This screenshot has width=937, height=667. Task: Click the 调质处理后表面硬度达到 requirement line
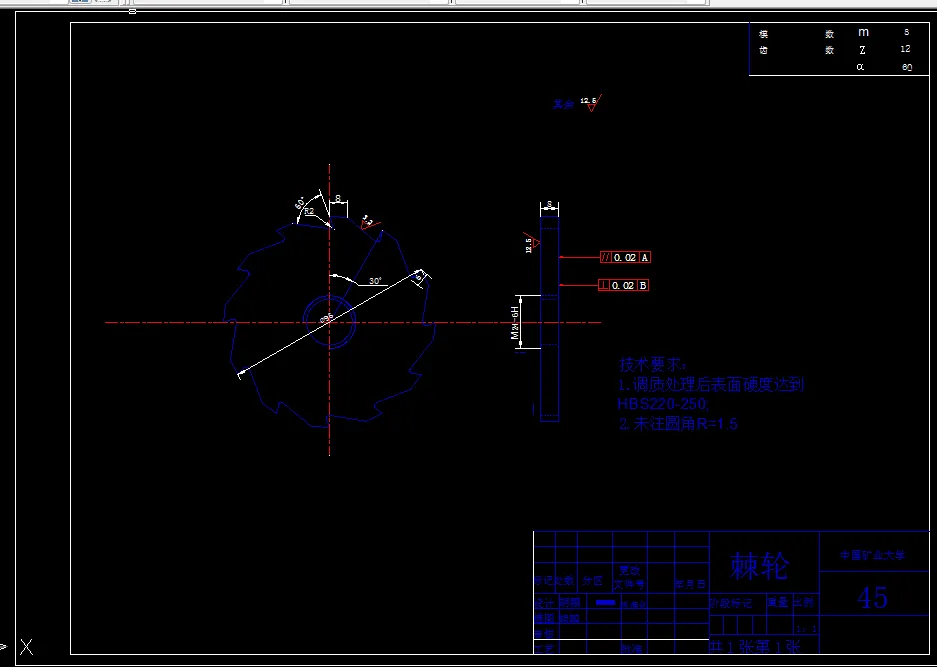tap(711, 384)
